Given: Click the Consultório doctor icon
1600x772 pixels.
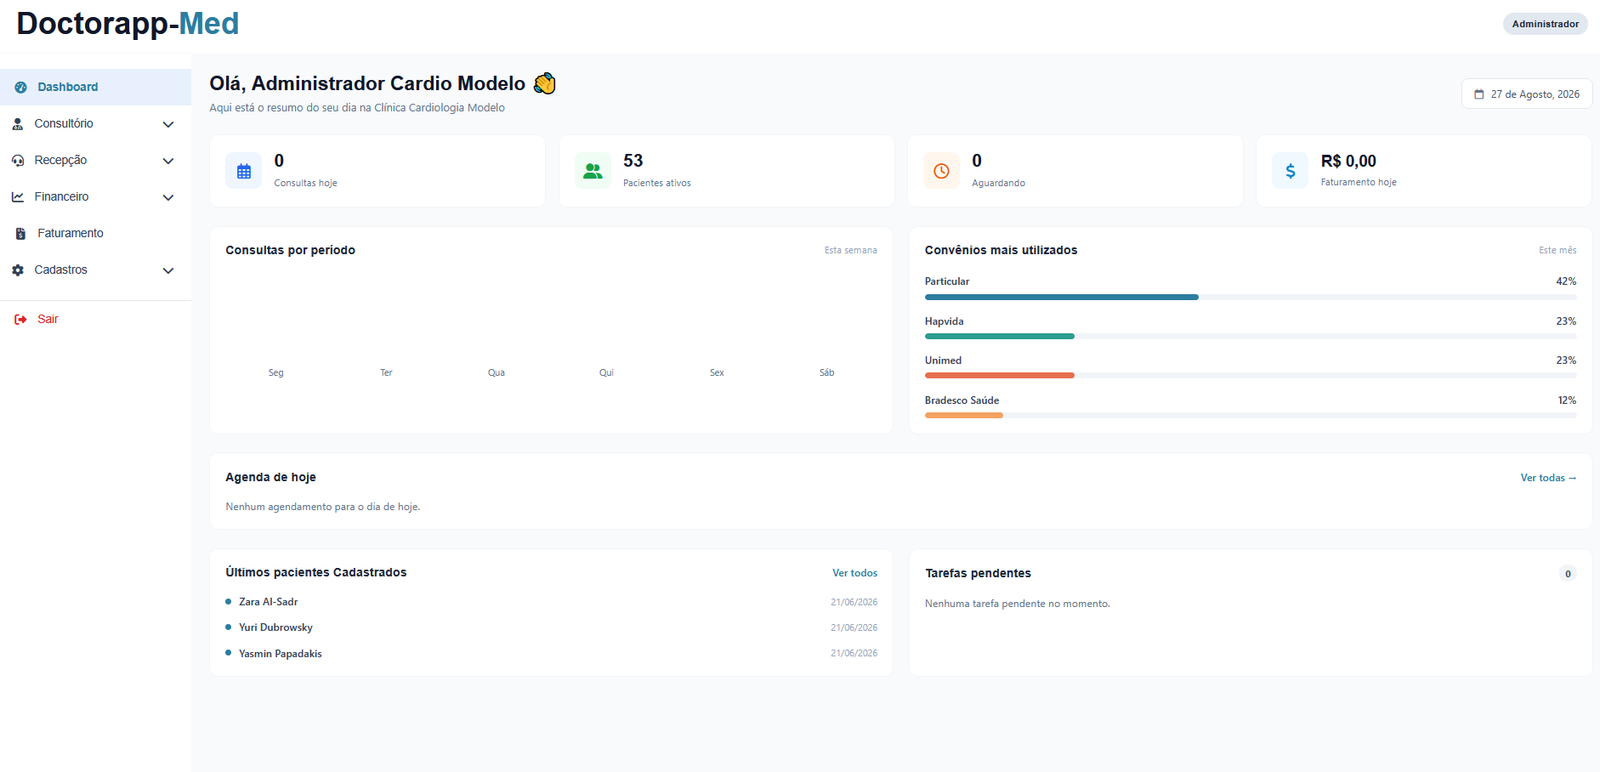Looking at the screenshot, I should point(18,124).
